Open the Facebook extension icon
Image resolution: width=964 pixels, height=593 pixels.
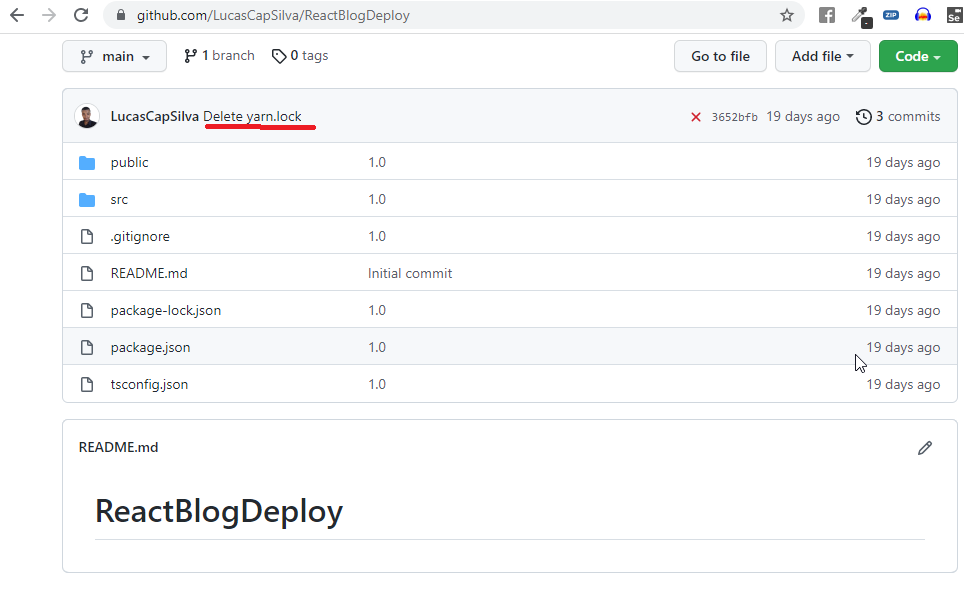tap(827, 15)
